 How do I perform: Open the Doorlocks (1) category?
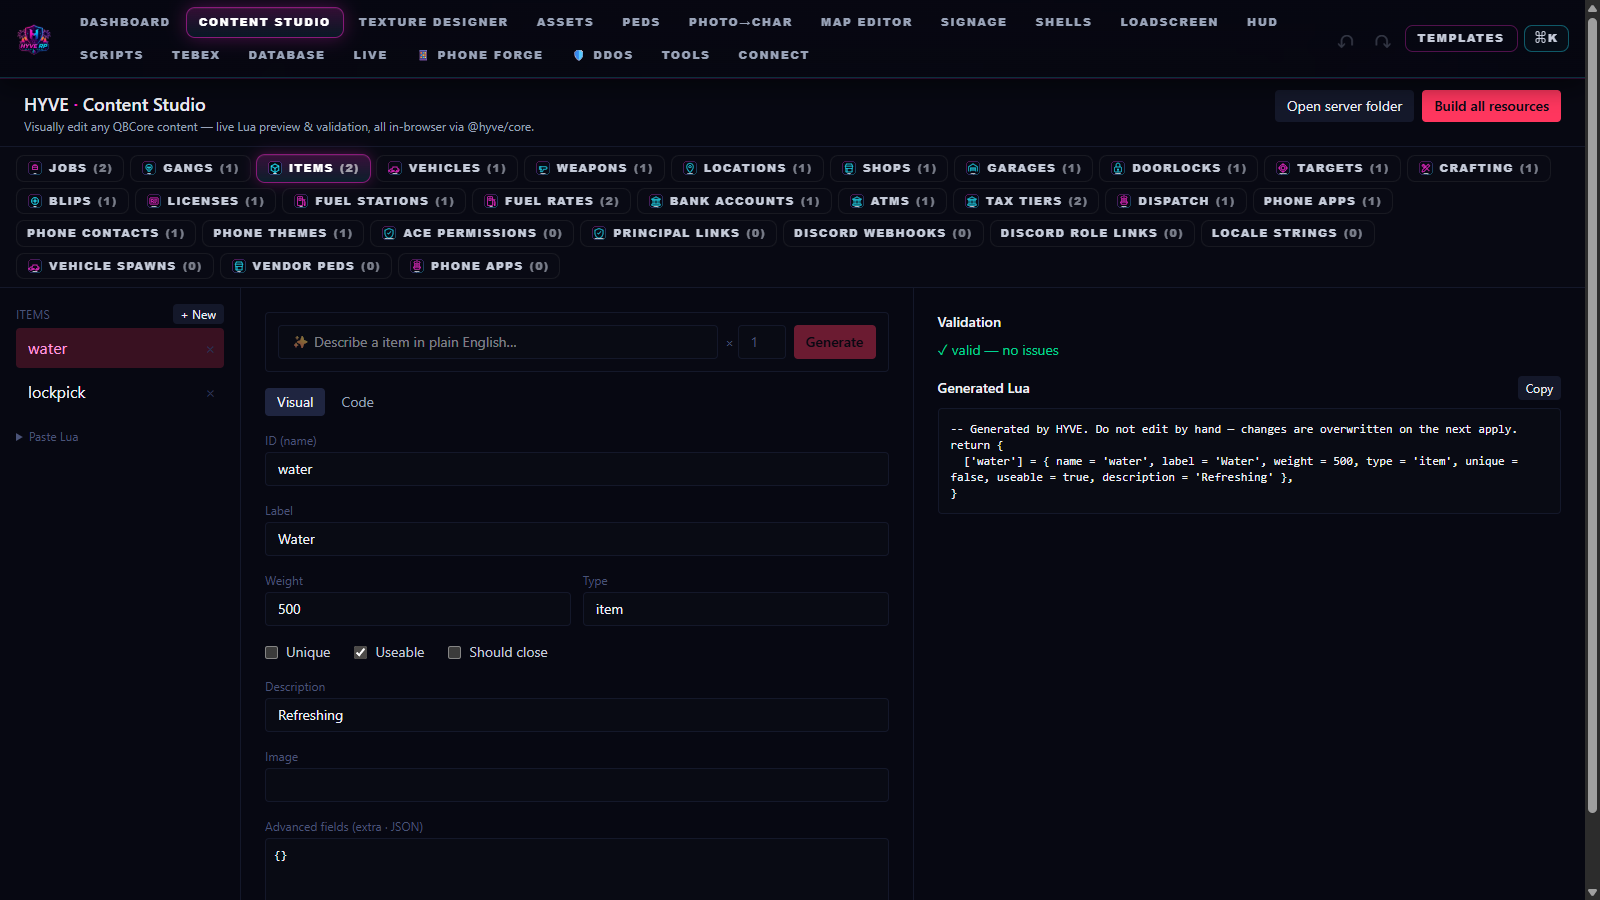pos(1178,168)
